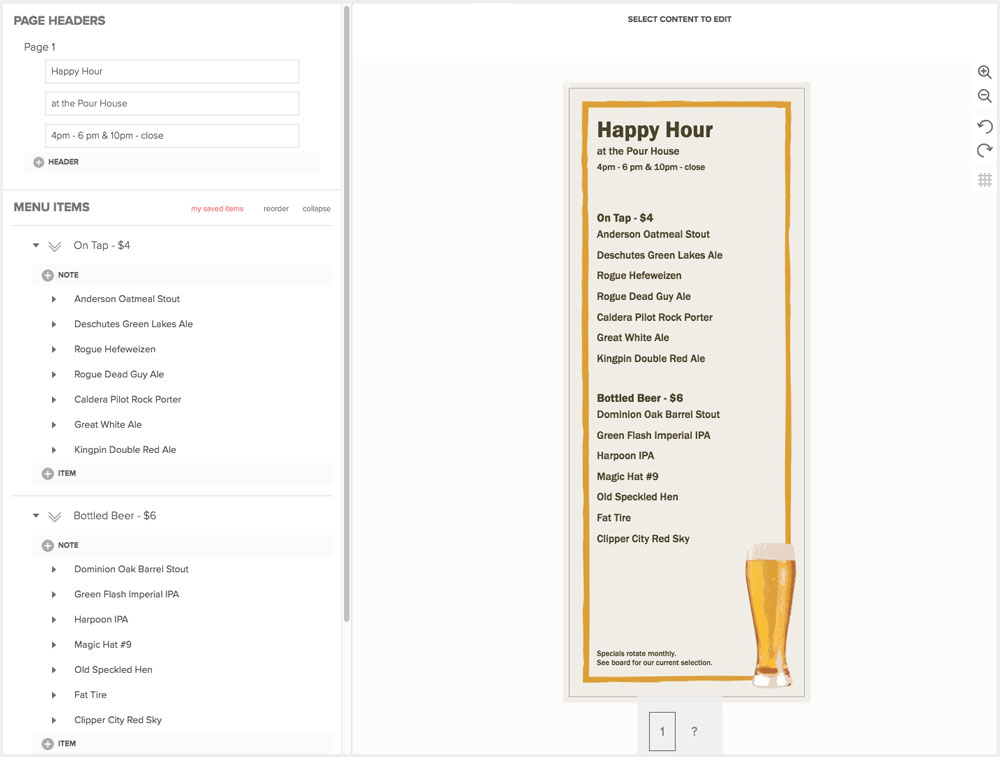Expand Deschutes Green Lakes Ale item
This screenshot has width=1000, height=757.
[54, 325]
